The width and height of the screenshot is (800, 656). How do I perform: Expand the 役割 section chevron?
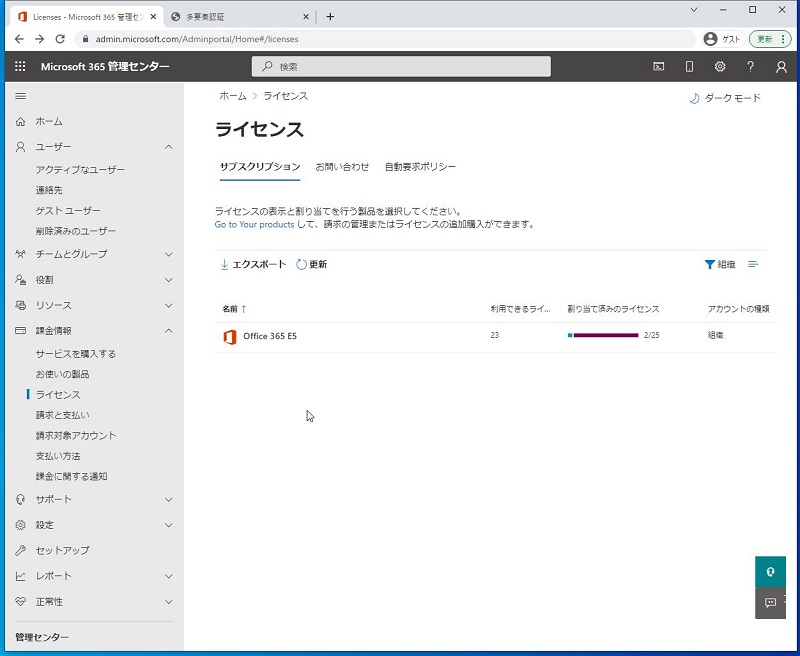click(169, 280)
